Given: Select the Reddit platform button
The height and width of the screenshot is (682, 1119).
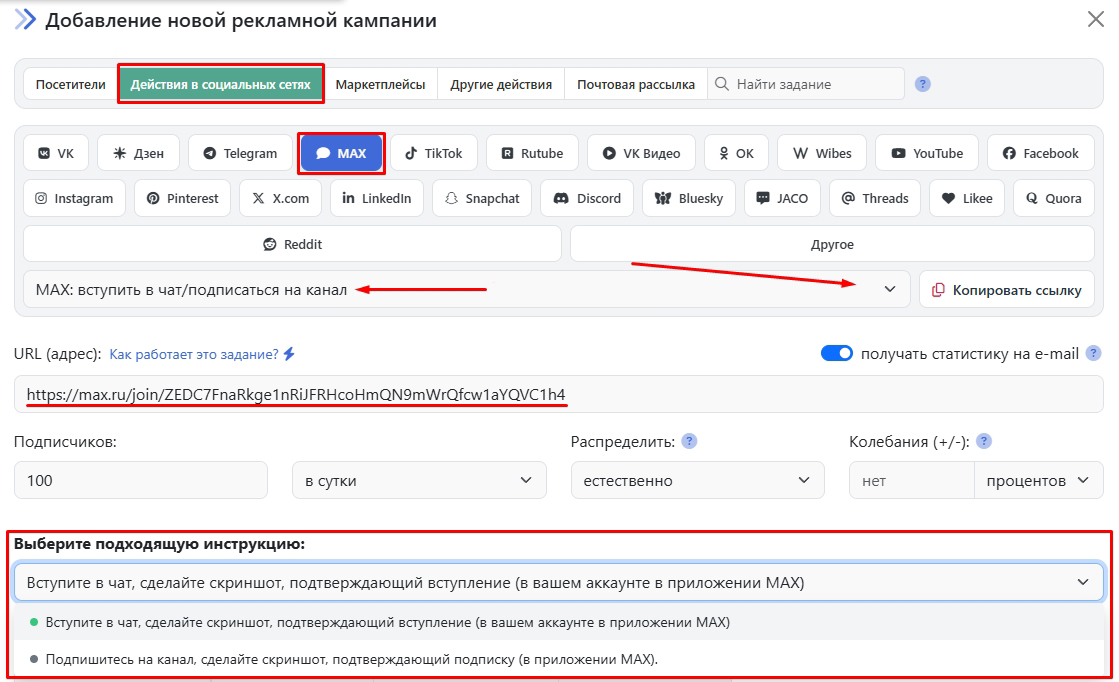Looking at the screenshot, I should tap(292, 244).
